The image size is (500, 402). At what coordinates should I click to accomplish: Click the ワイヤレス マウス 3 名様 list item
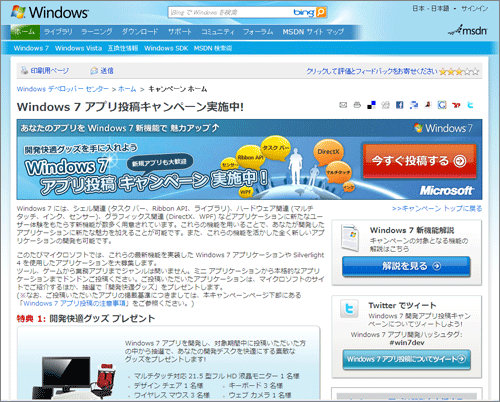pos(172,395)
